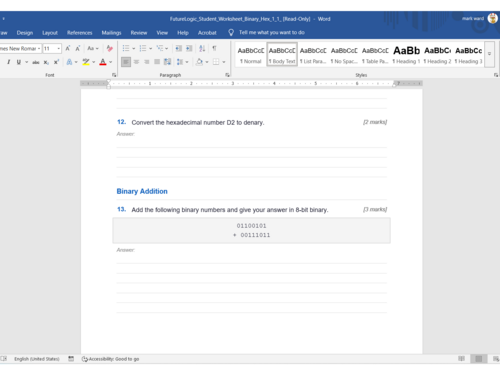This screenshot has height=375, width=500.
Task: Open the Change Case dropdown
Action: point(93,48)
